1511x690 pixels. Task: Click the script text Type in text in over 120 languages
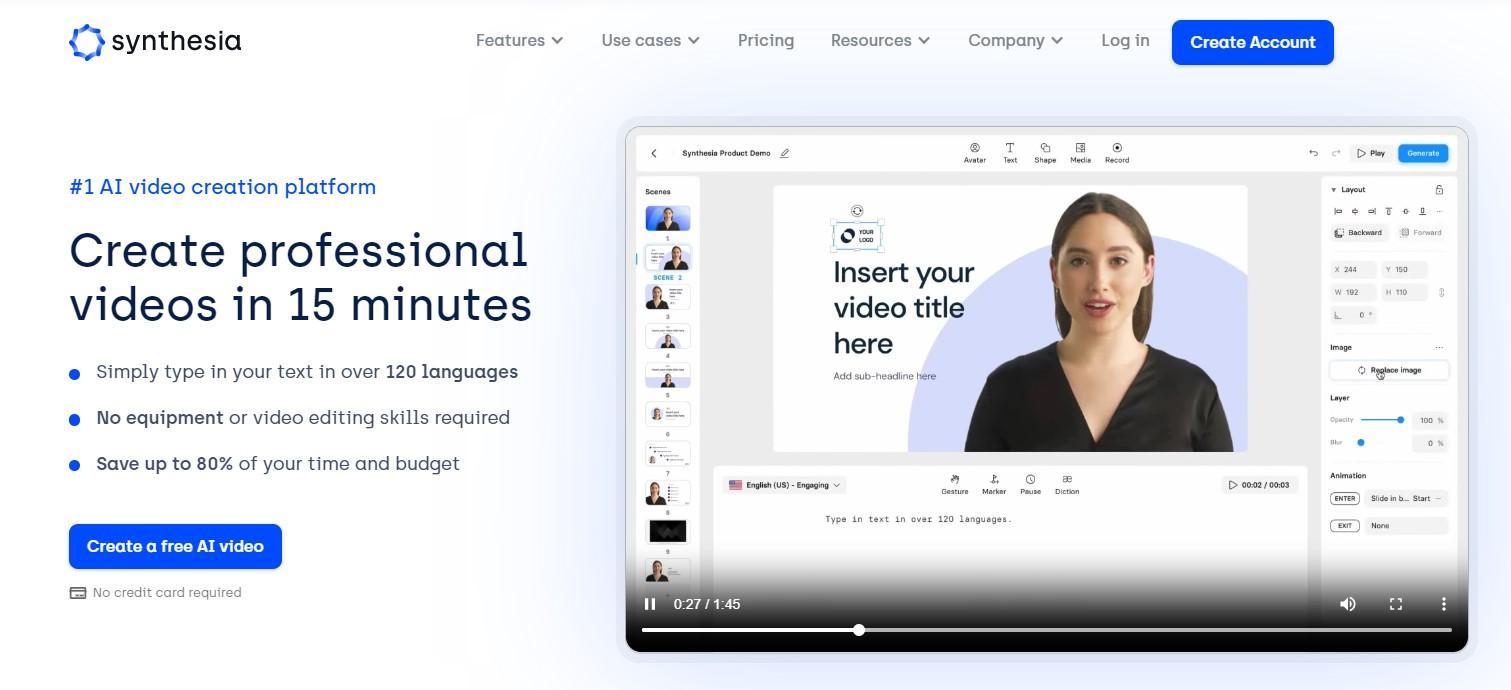point(918,519)
